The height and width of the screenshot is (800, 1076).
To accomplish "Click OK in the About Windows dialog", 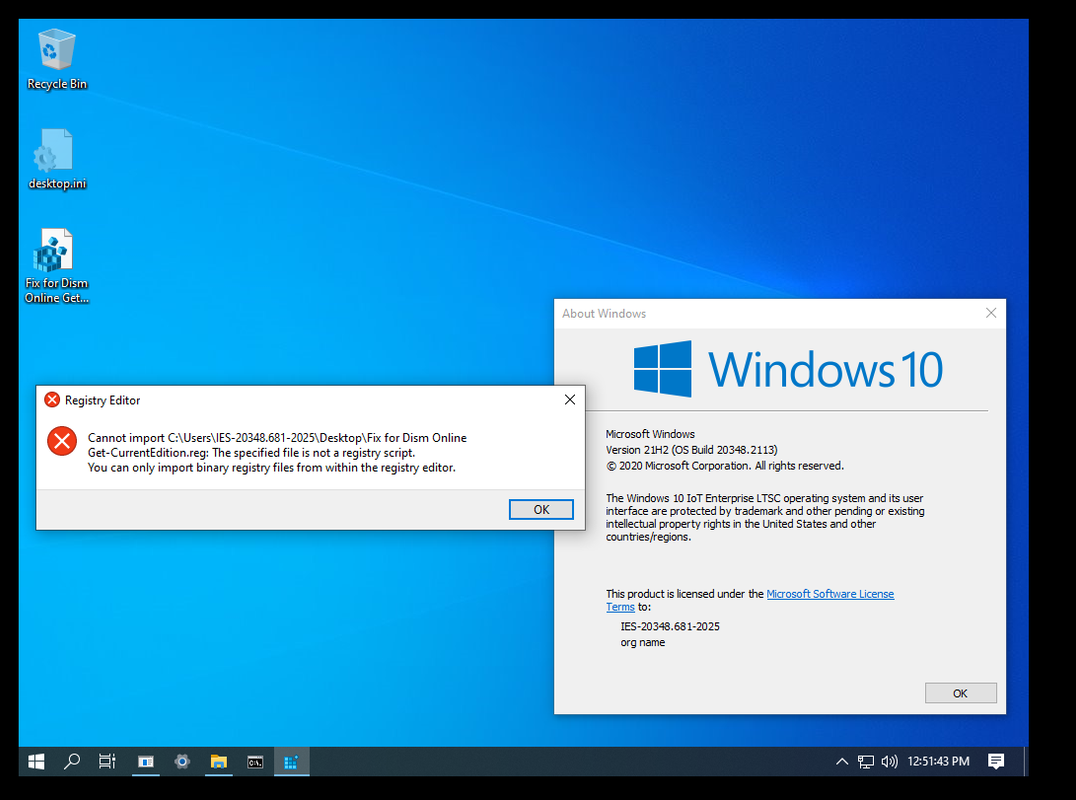I will point(960,693).
